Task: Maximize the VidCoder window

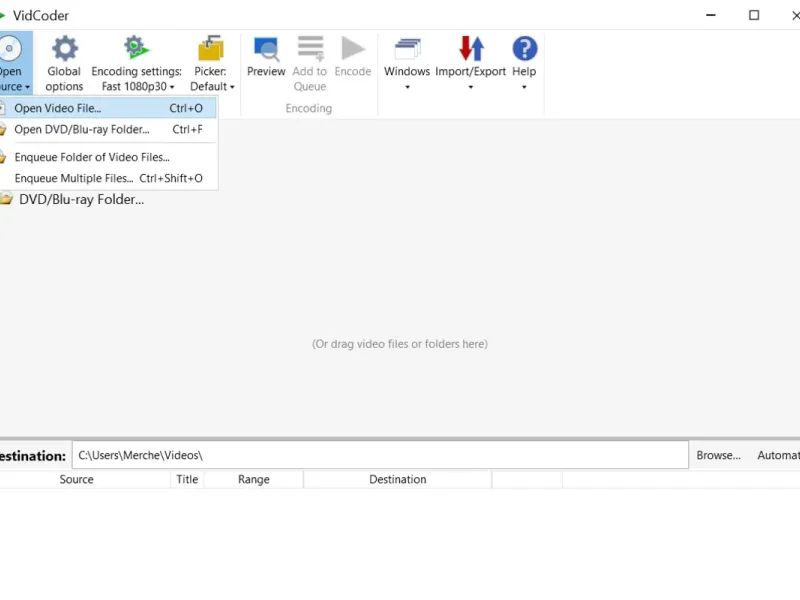Action: point(754,15)
